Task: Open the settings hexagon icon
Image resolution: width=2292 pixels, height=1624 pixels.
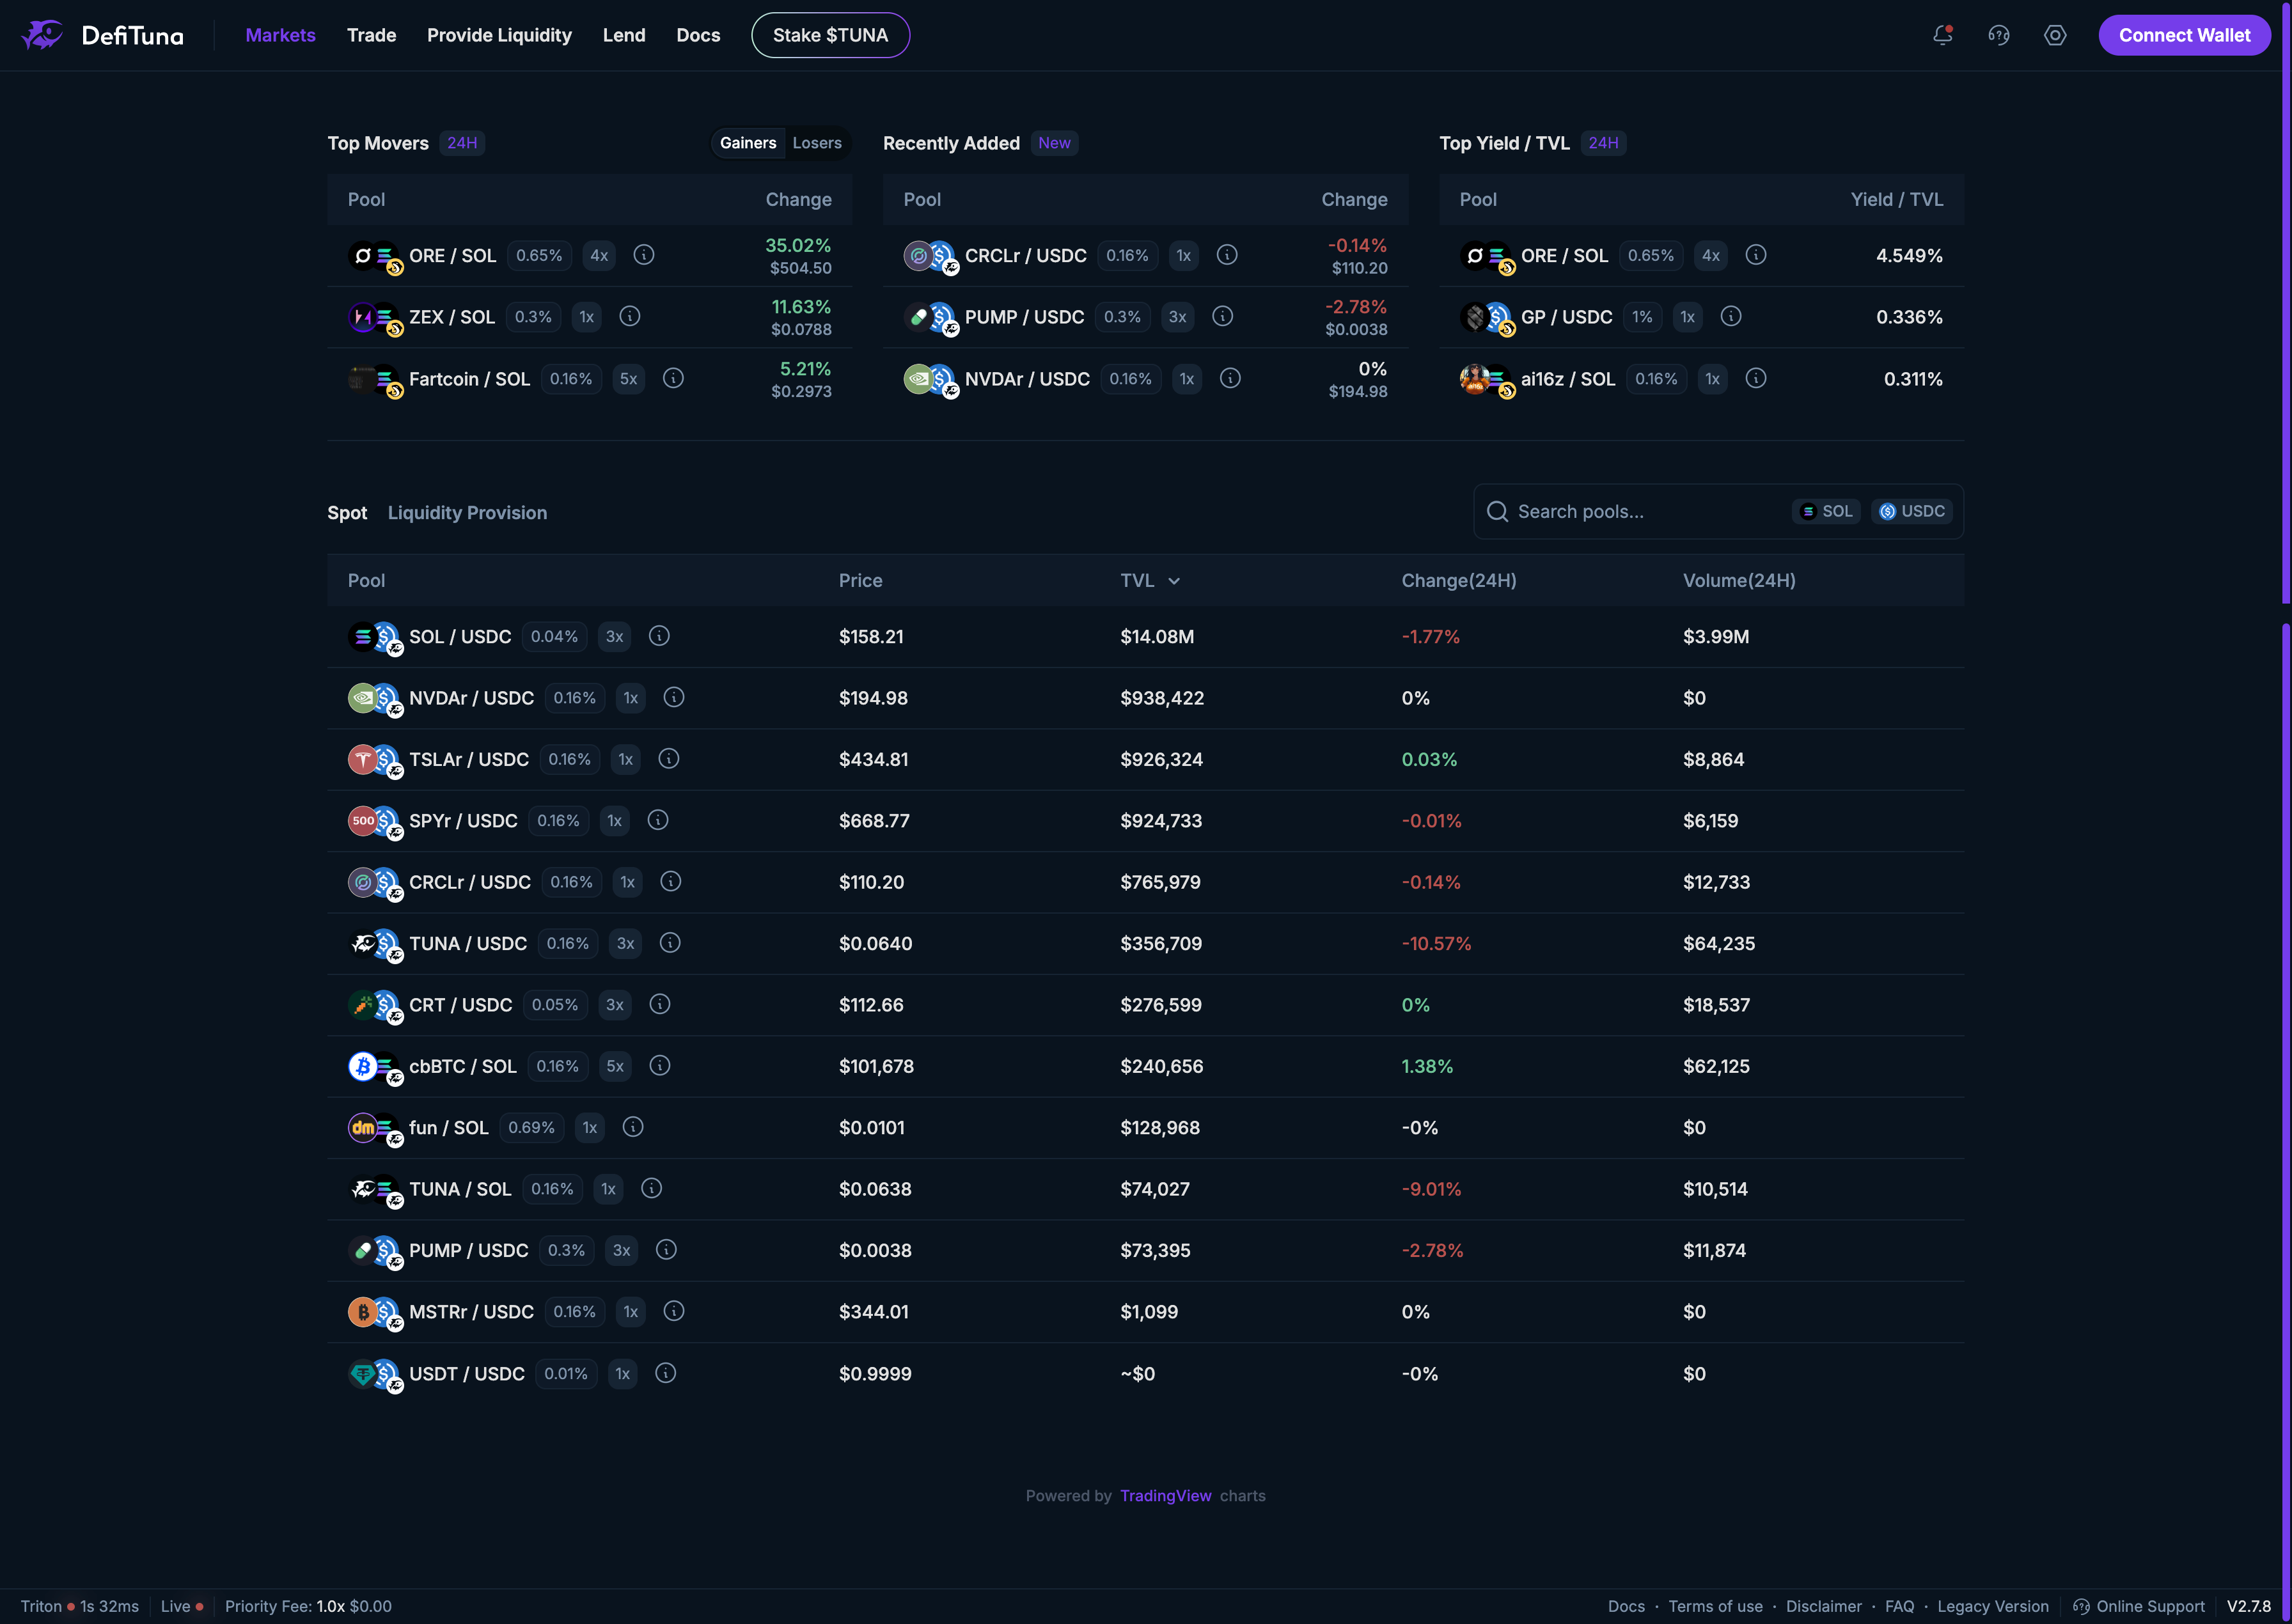Action: (2054, 35)
